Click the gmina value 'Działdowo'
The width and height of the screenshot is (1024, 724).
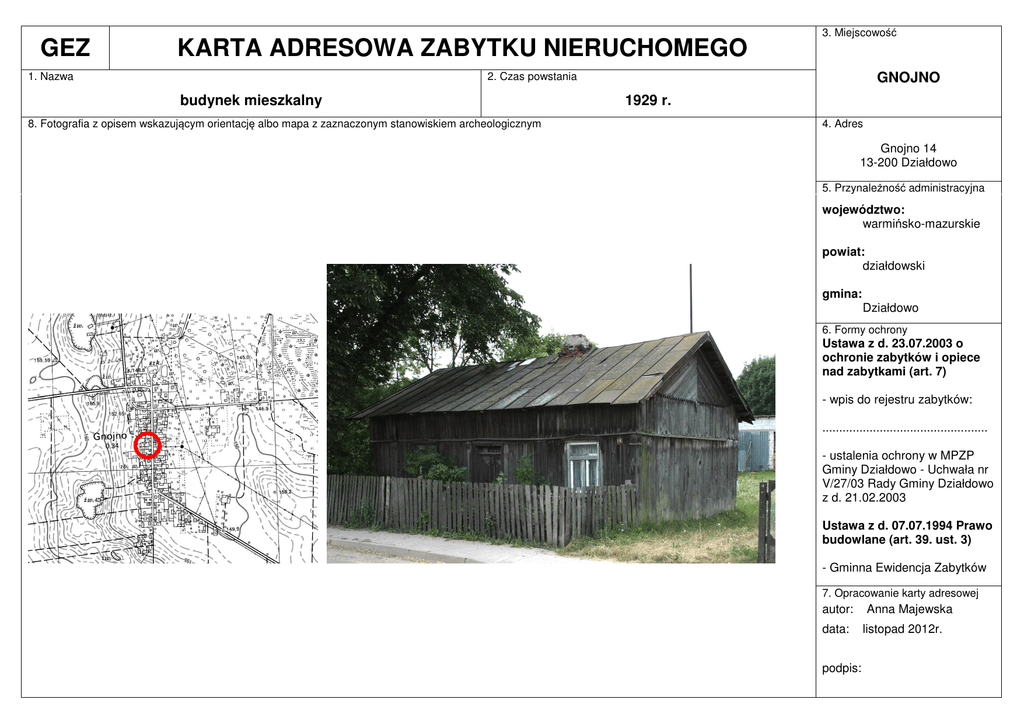[890, 308]
